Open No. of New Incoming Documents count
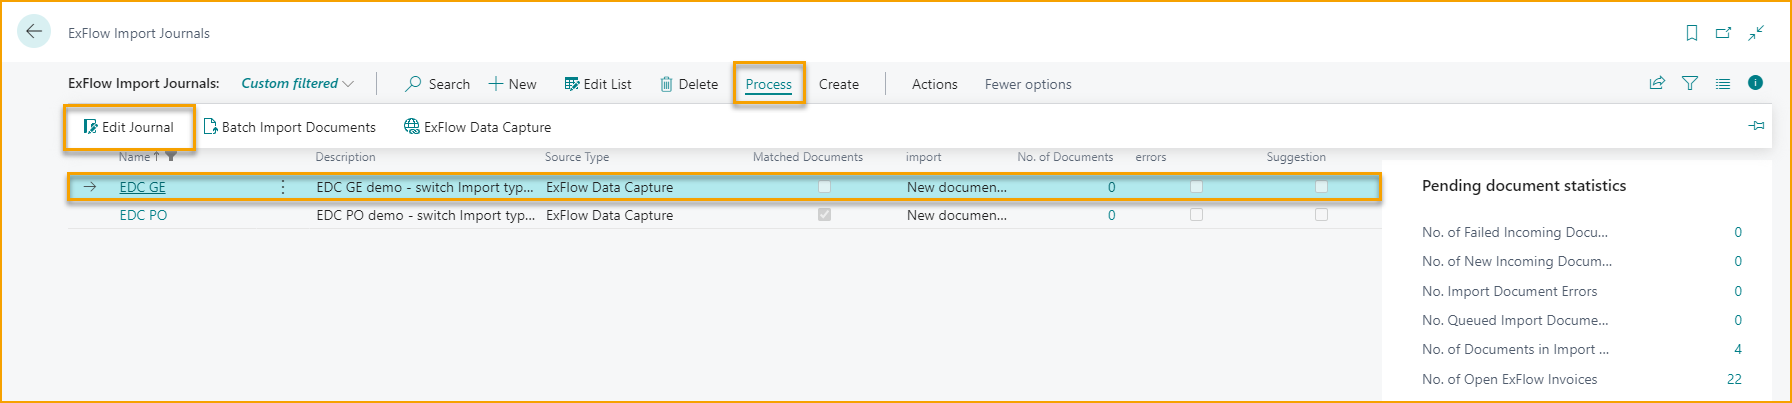 tap(1738, 261)
